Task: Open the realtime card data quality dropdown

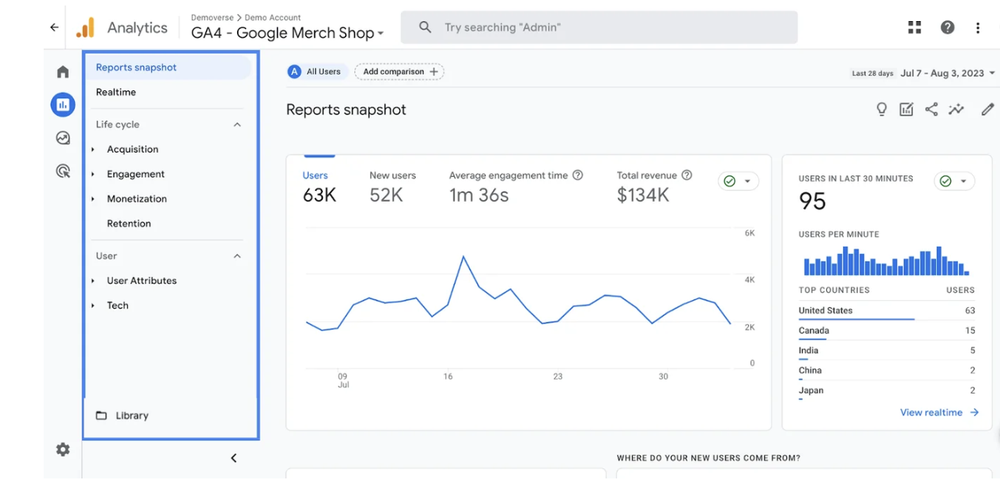Action: coord(954,181)
